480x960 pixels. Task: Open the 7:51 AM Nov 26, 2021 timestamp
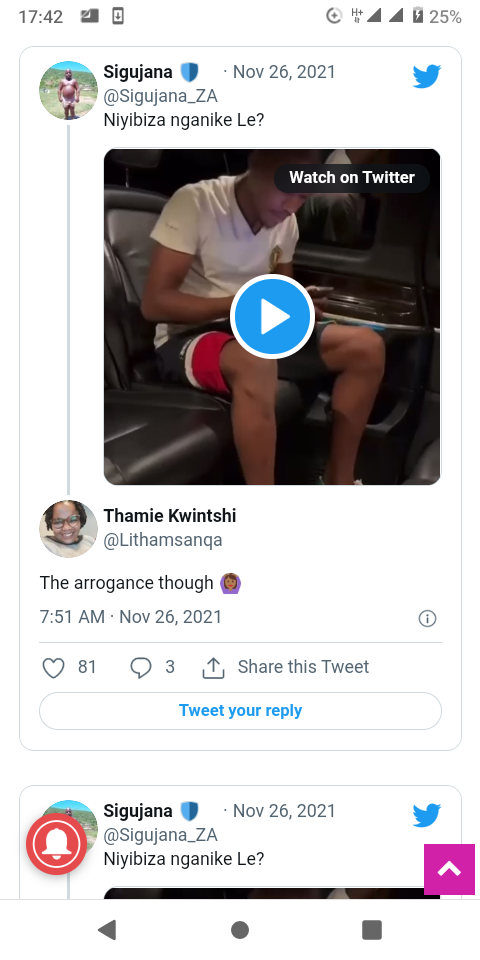tap(130, 617)
